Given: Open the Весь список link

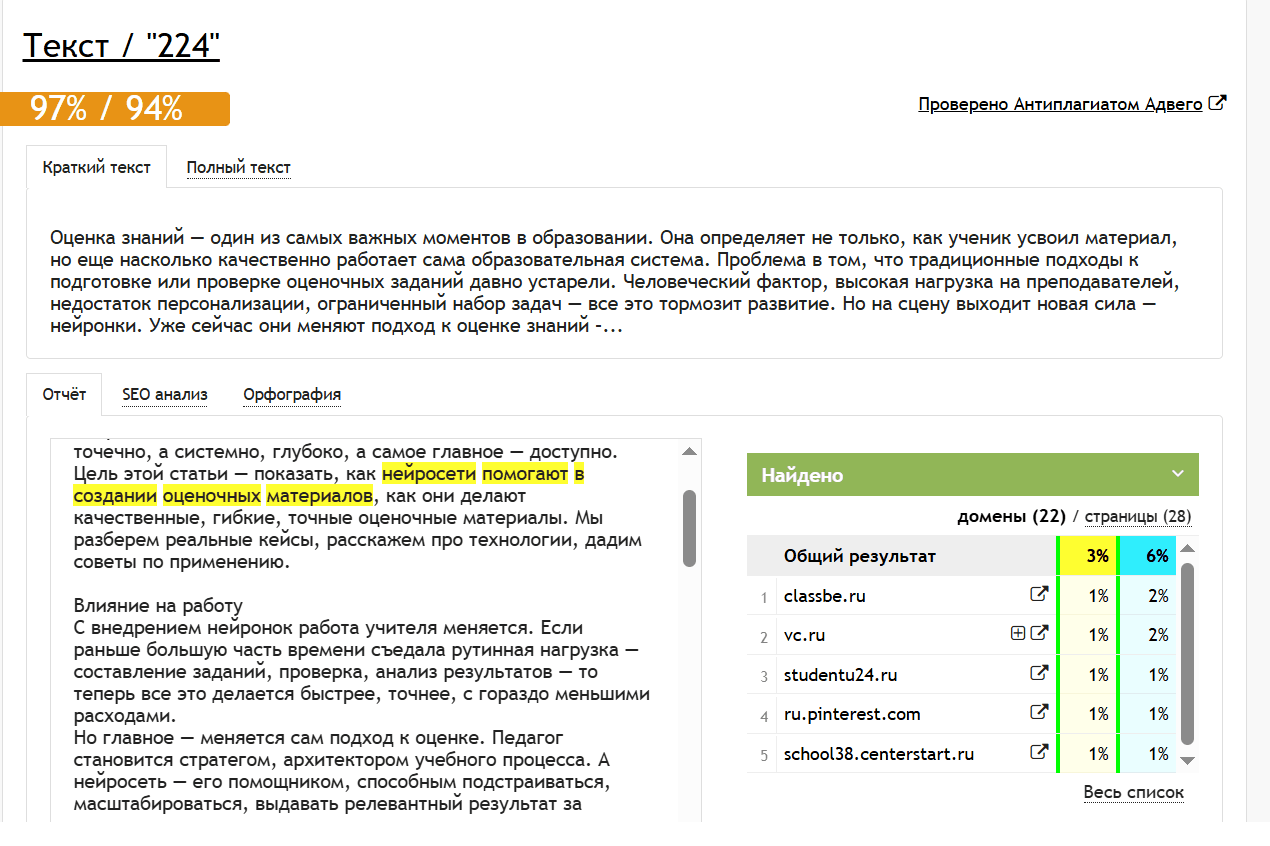Looking at the screenshot, I should tap(1134, 792).
